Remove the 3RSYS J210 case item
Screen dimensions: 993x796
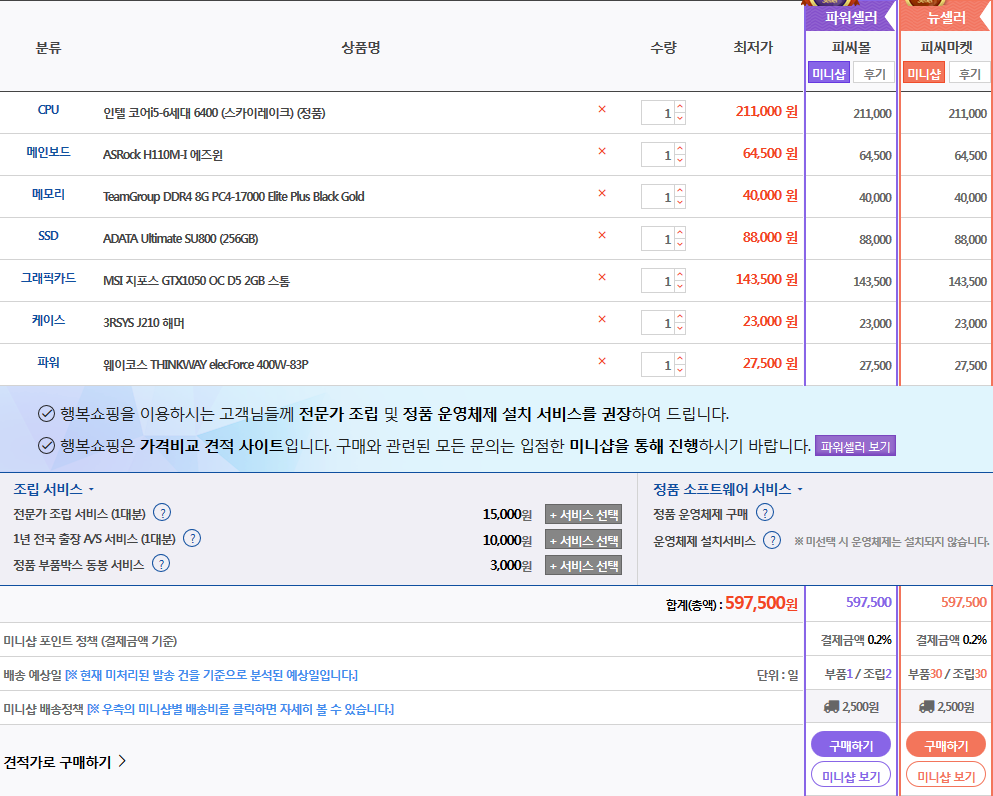click(x=601, y=320)
